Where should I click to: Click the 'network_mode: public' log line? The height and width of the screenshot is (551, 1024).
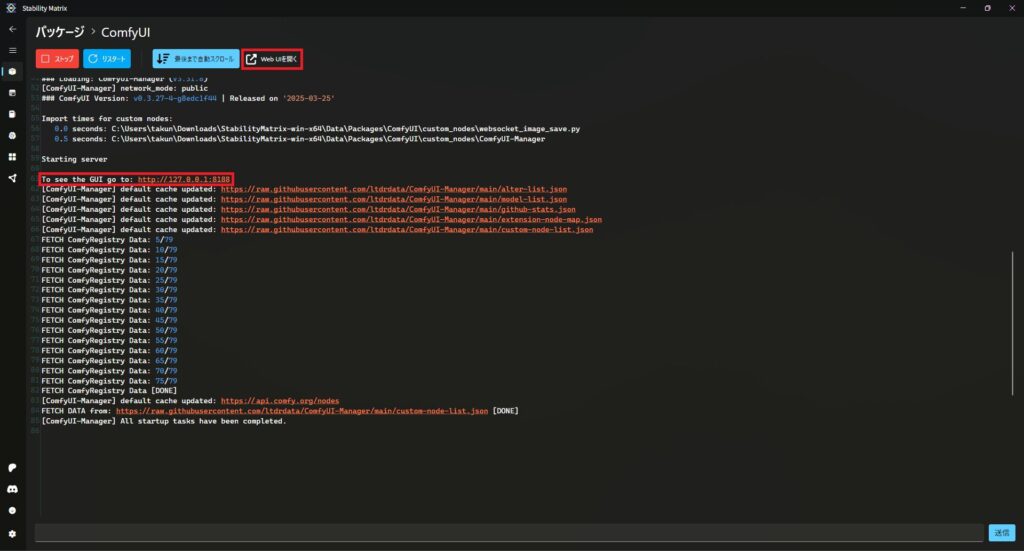point(124,88)
